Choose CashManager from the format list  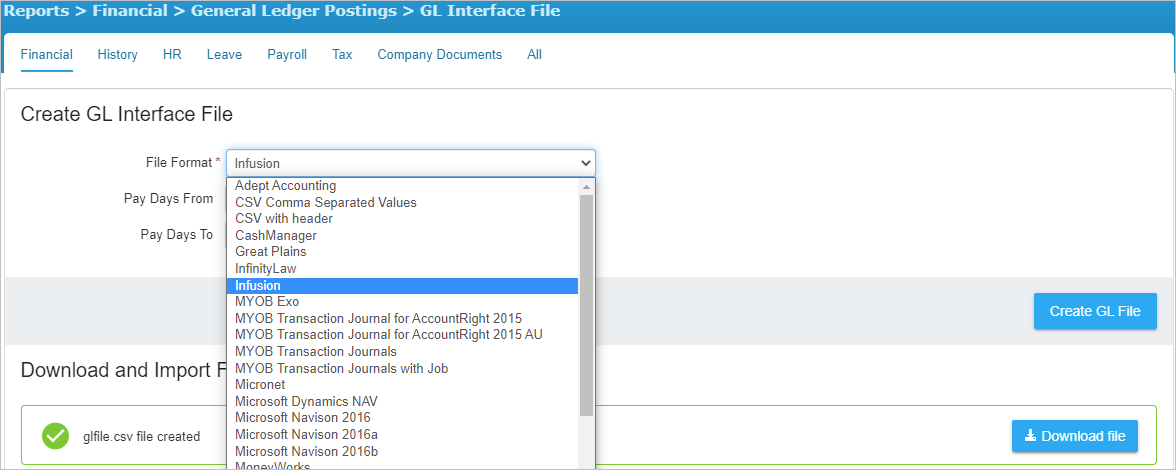[402, 235]
